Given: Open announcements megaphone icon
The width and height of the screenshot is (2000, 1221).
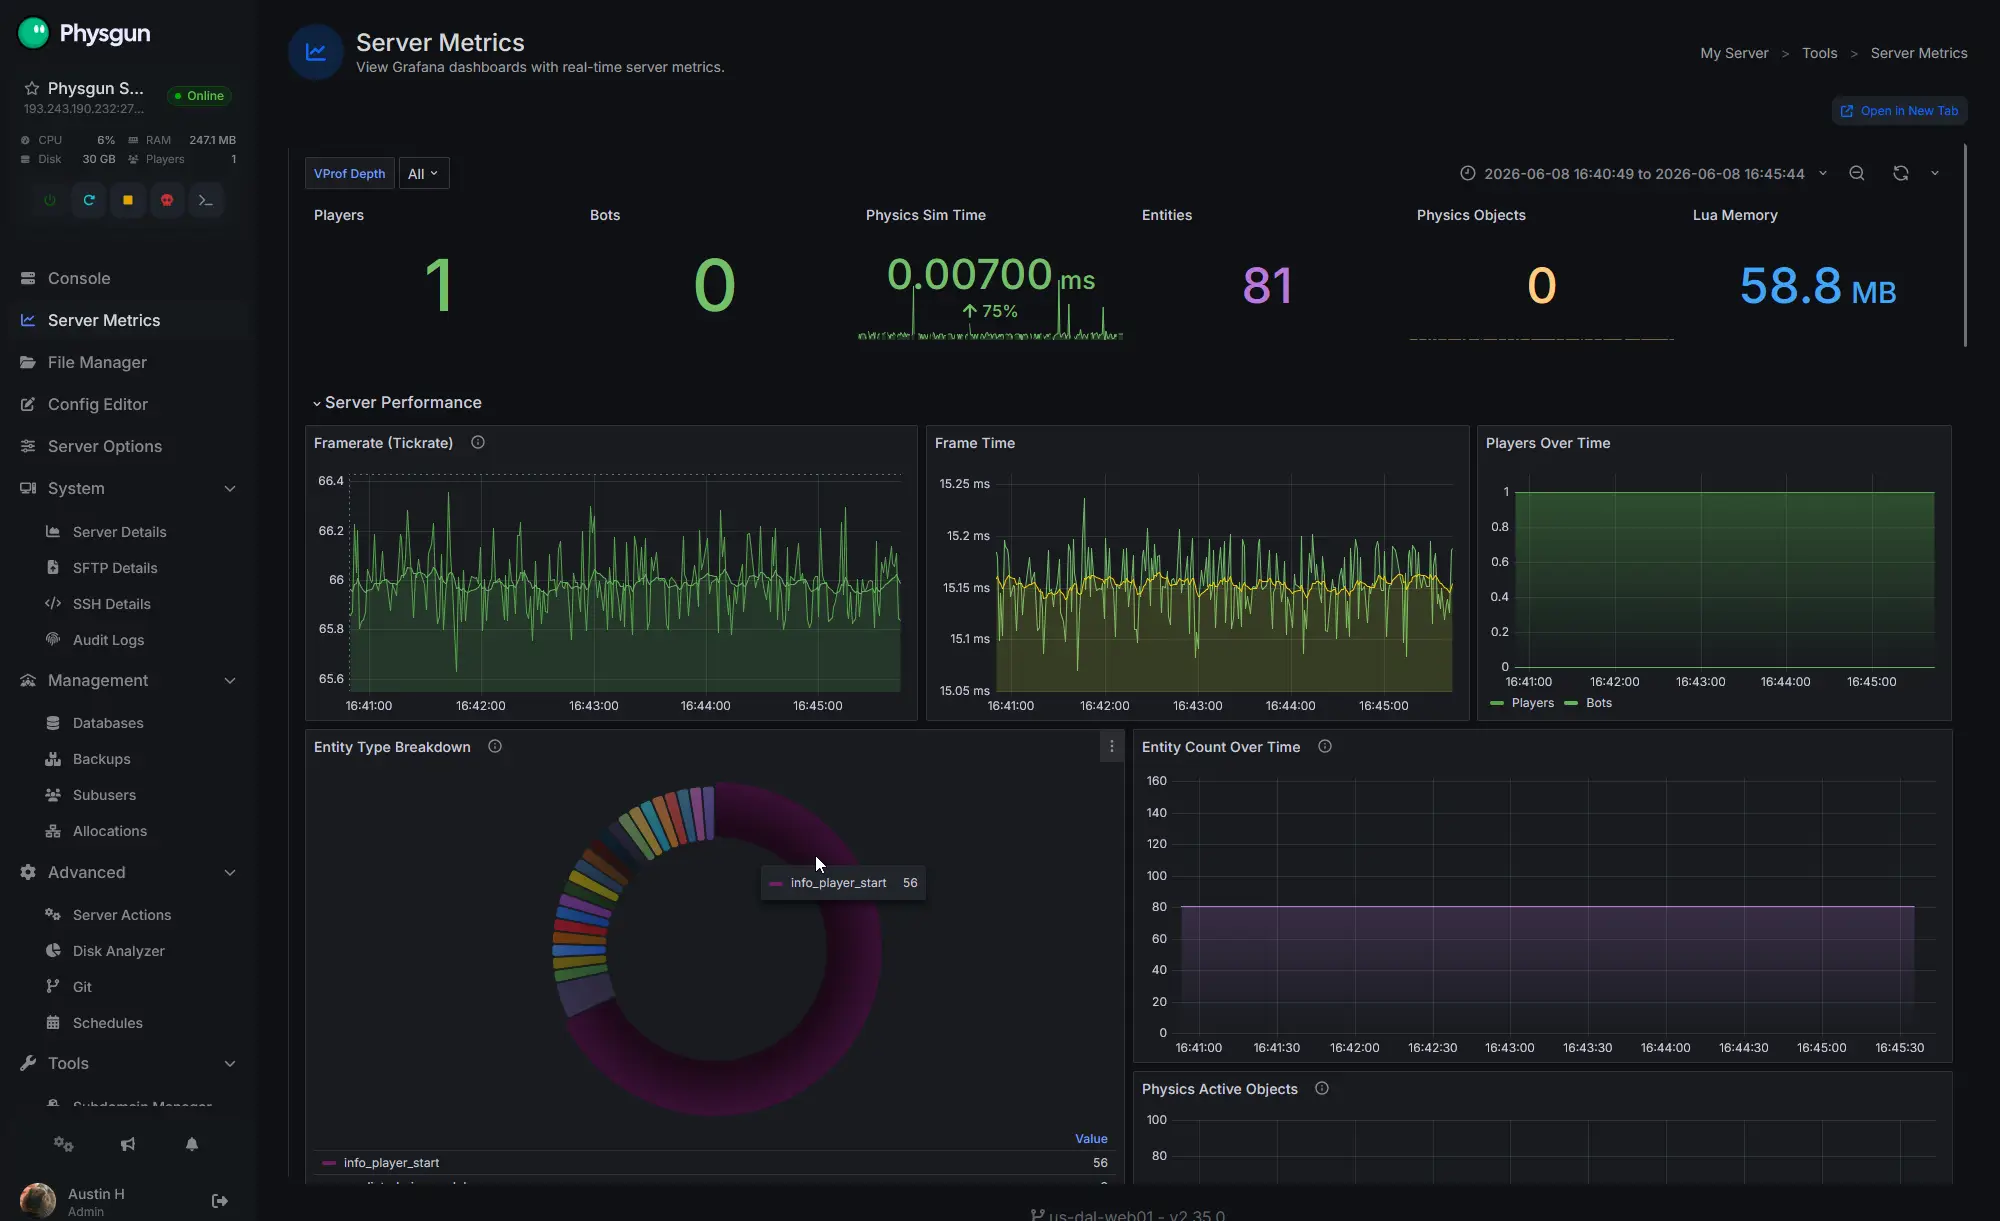Looking at the screenshot, I should coord(128,1144).
